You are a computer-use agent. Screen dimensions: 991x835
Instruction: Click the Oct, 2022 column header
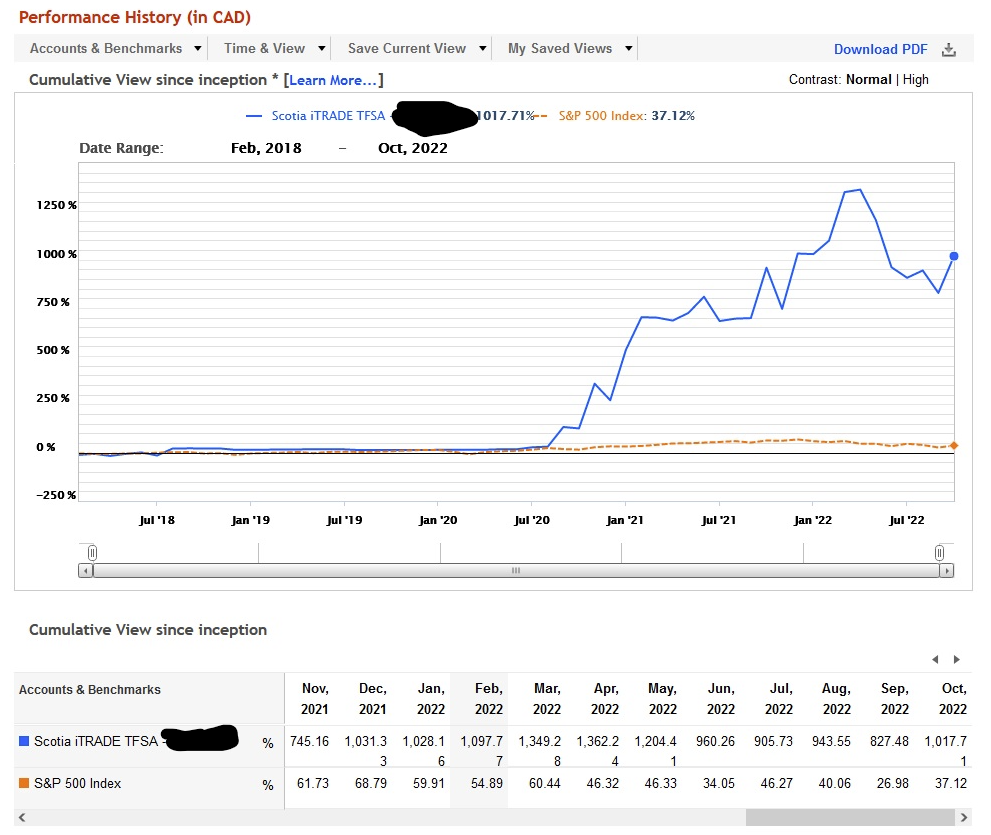(x=953, y=698)
